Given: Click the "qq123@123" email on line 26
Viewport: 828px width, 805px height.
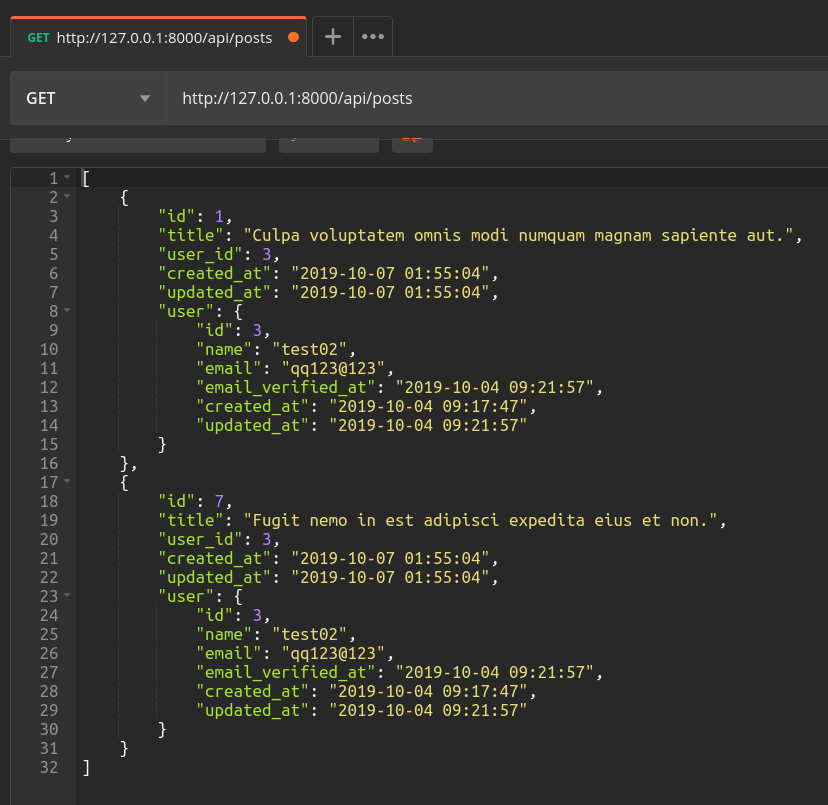Looking at the screenshot, I should pos(333,653).
